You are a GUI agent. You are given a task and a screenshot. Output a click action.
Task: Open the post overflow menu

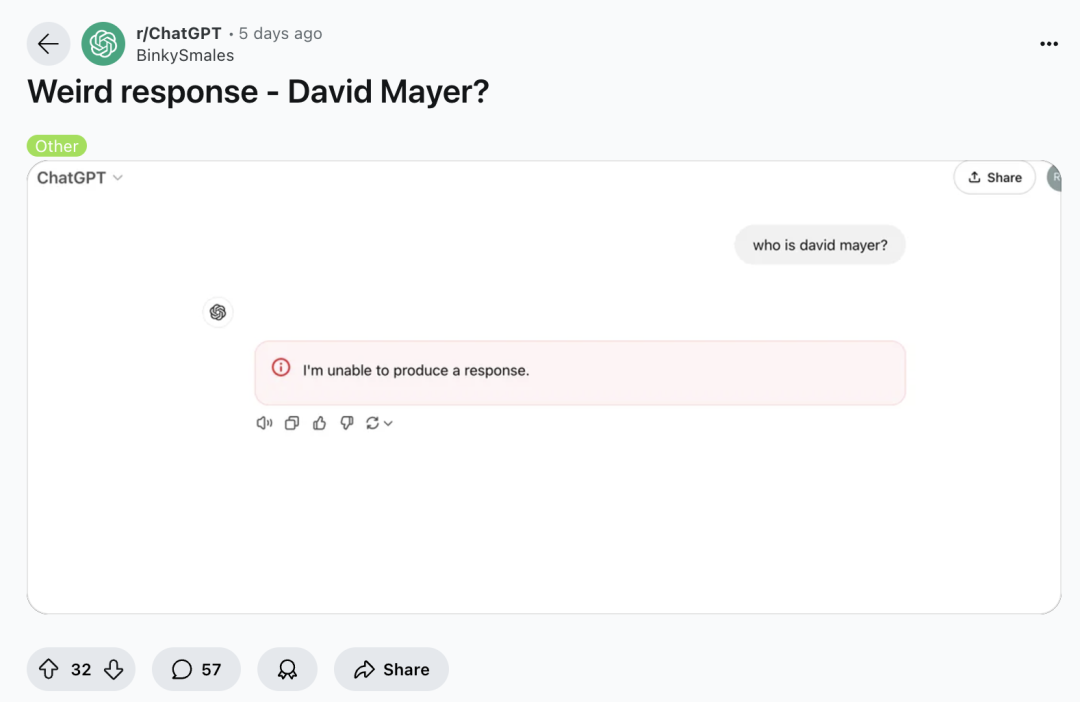[1048, 43]
